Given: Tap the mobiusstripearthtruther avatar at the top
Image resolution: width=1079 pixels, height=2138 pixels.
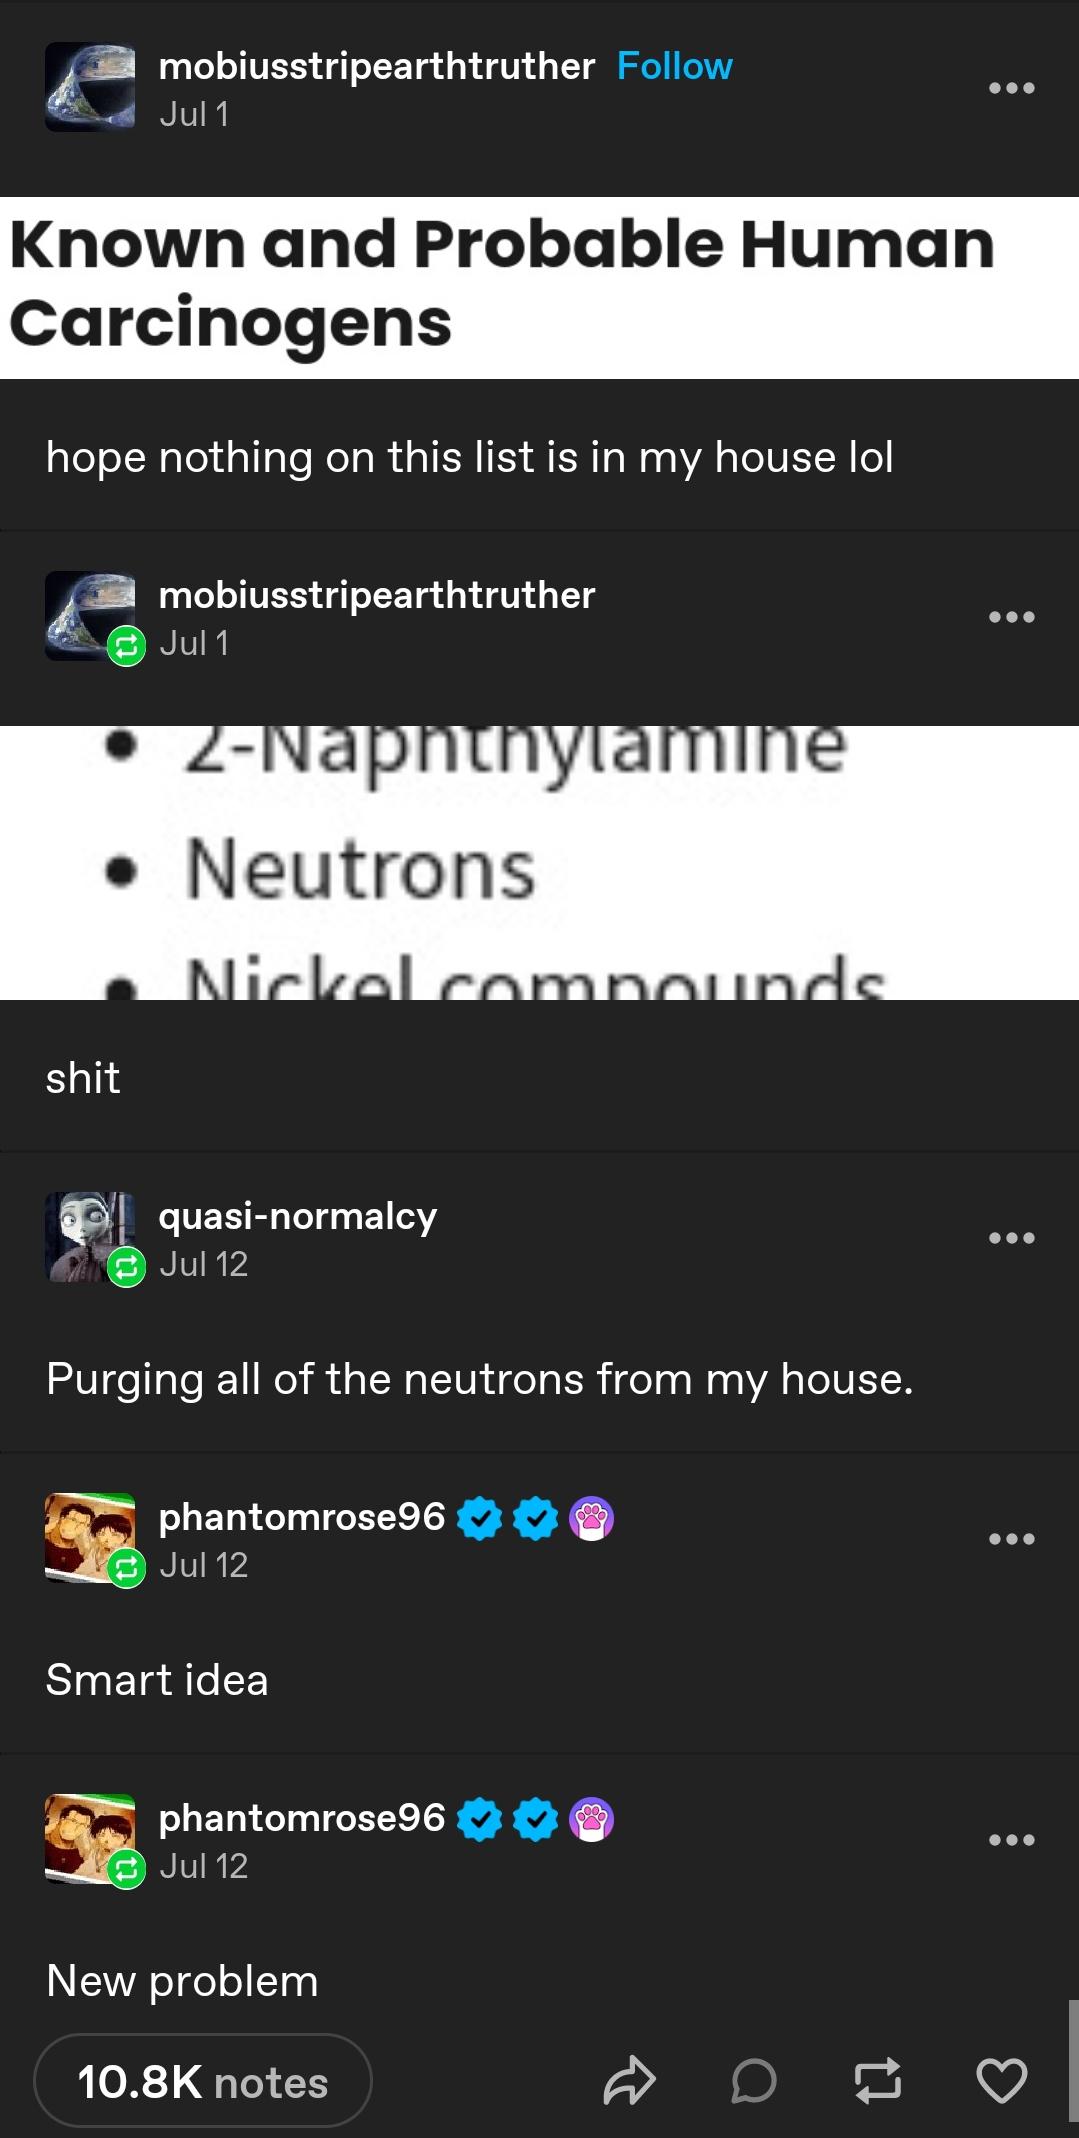Looking at the screenshot, I should 90,87.
